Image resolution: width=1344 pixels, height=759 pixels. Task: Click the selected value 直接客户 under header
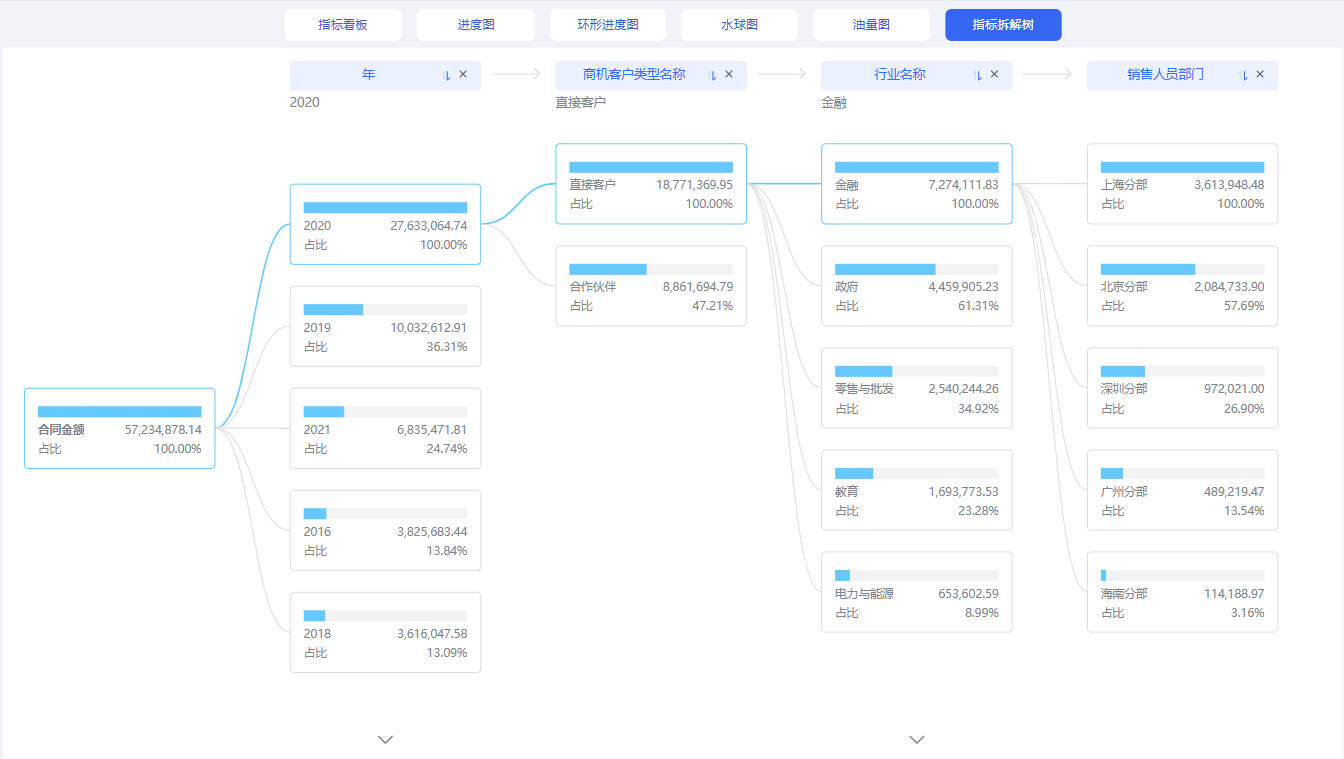581,102
